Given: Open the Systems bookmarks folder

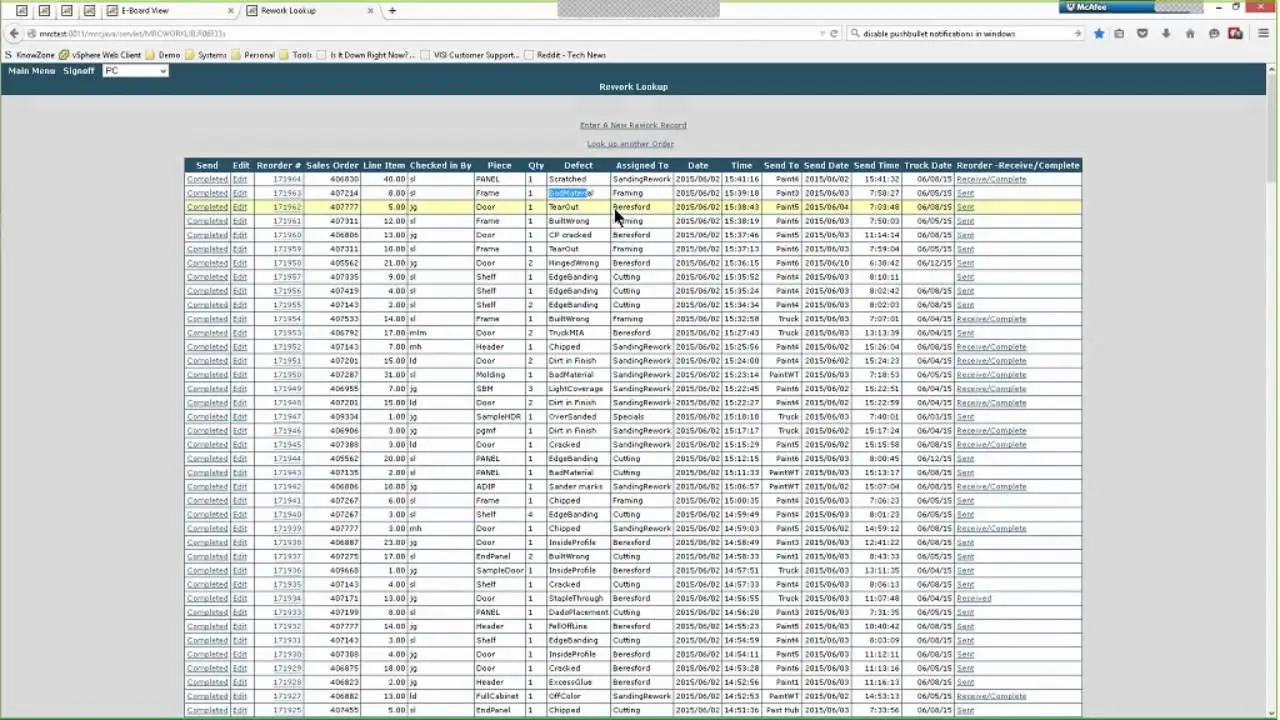Looking at the screenshot, I should click(x=206, y=55).
